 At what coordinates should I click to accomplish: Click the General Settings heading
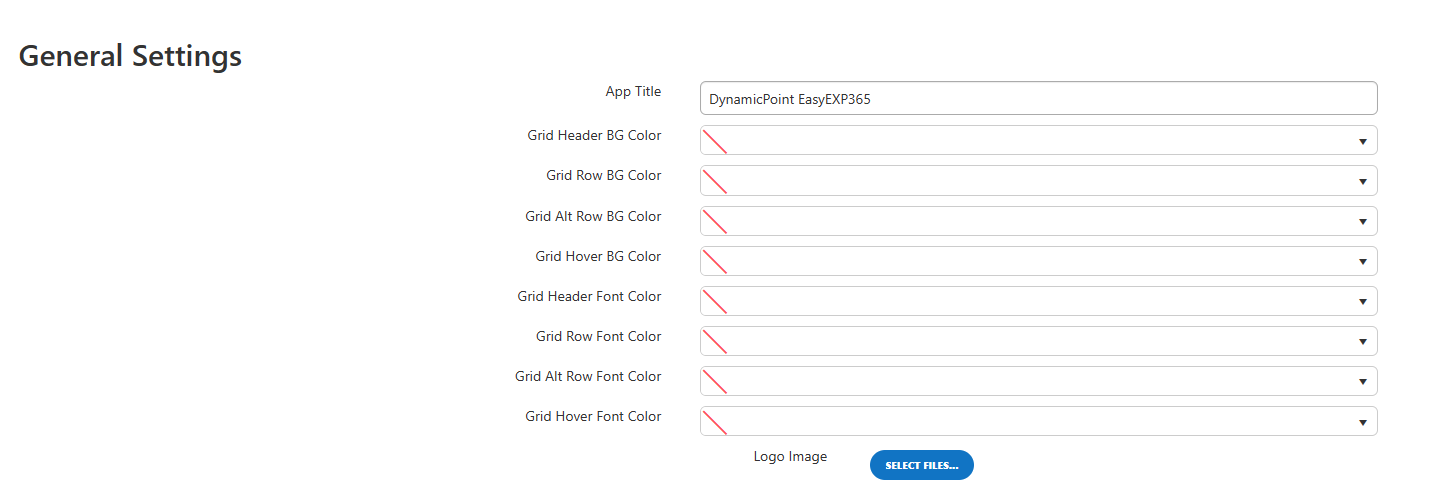pos(130,56)
